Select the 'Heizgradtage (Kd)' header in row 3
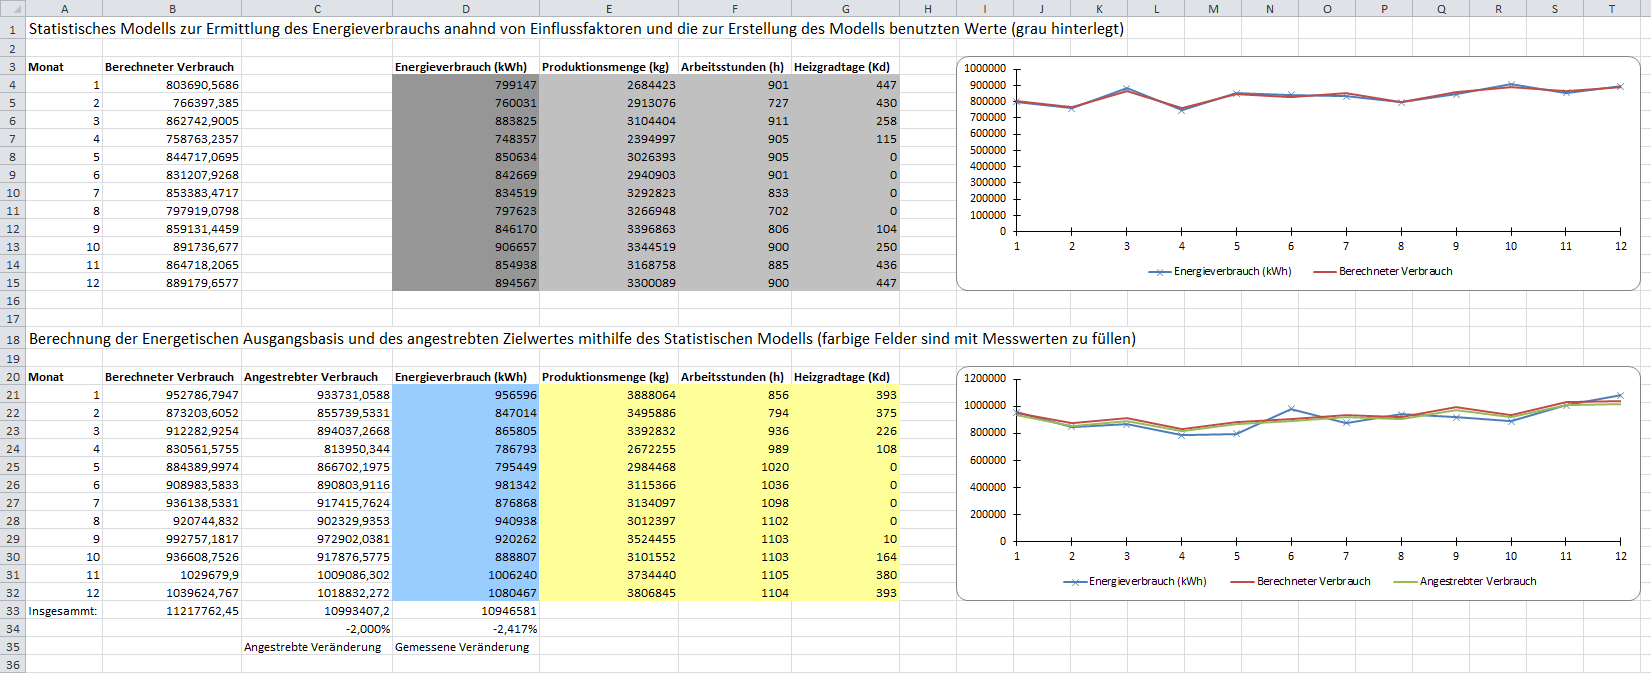The height and width of the screenshot is (673, 1651). pyautogui.click(x=842, y=67)
